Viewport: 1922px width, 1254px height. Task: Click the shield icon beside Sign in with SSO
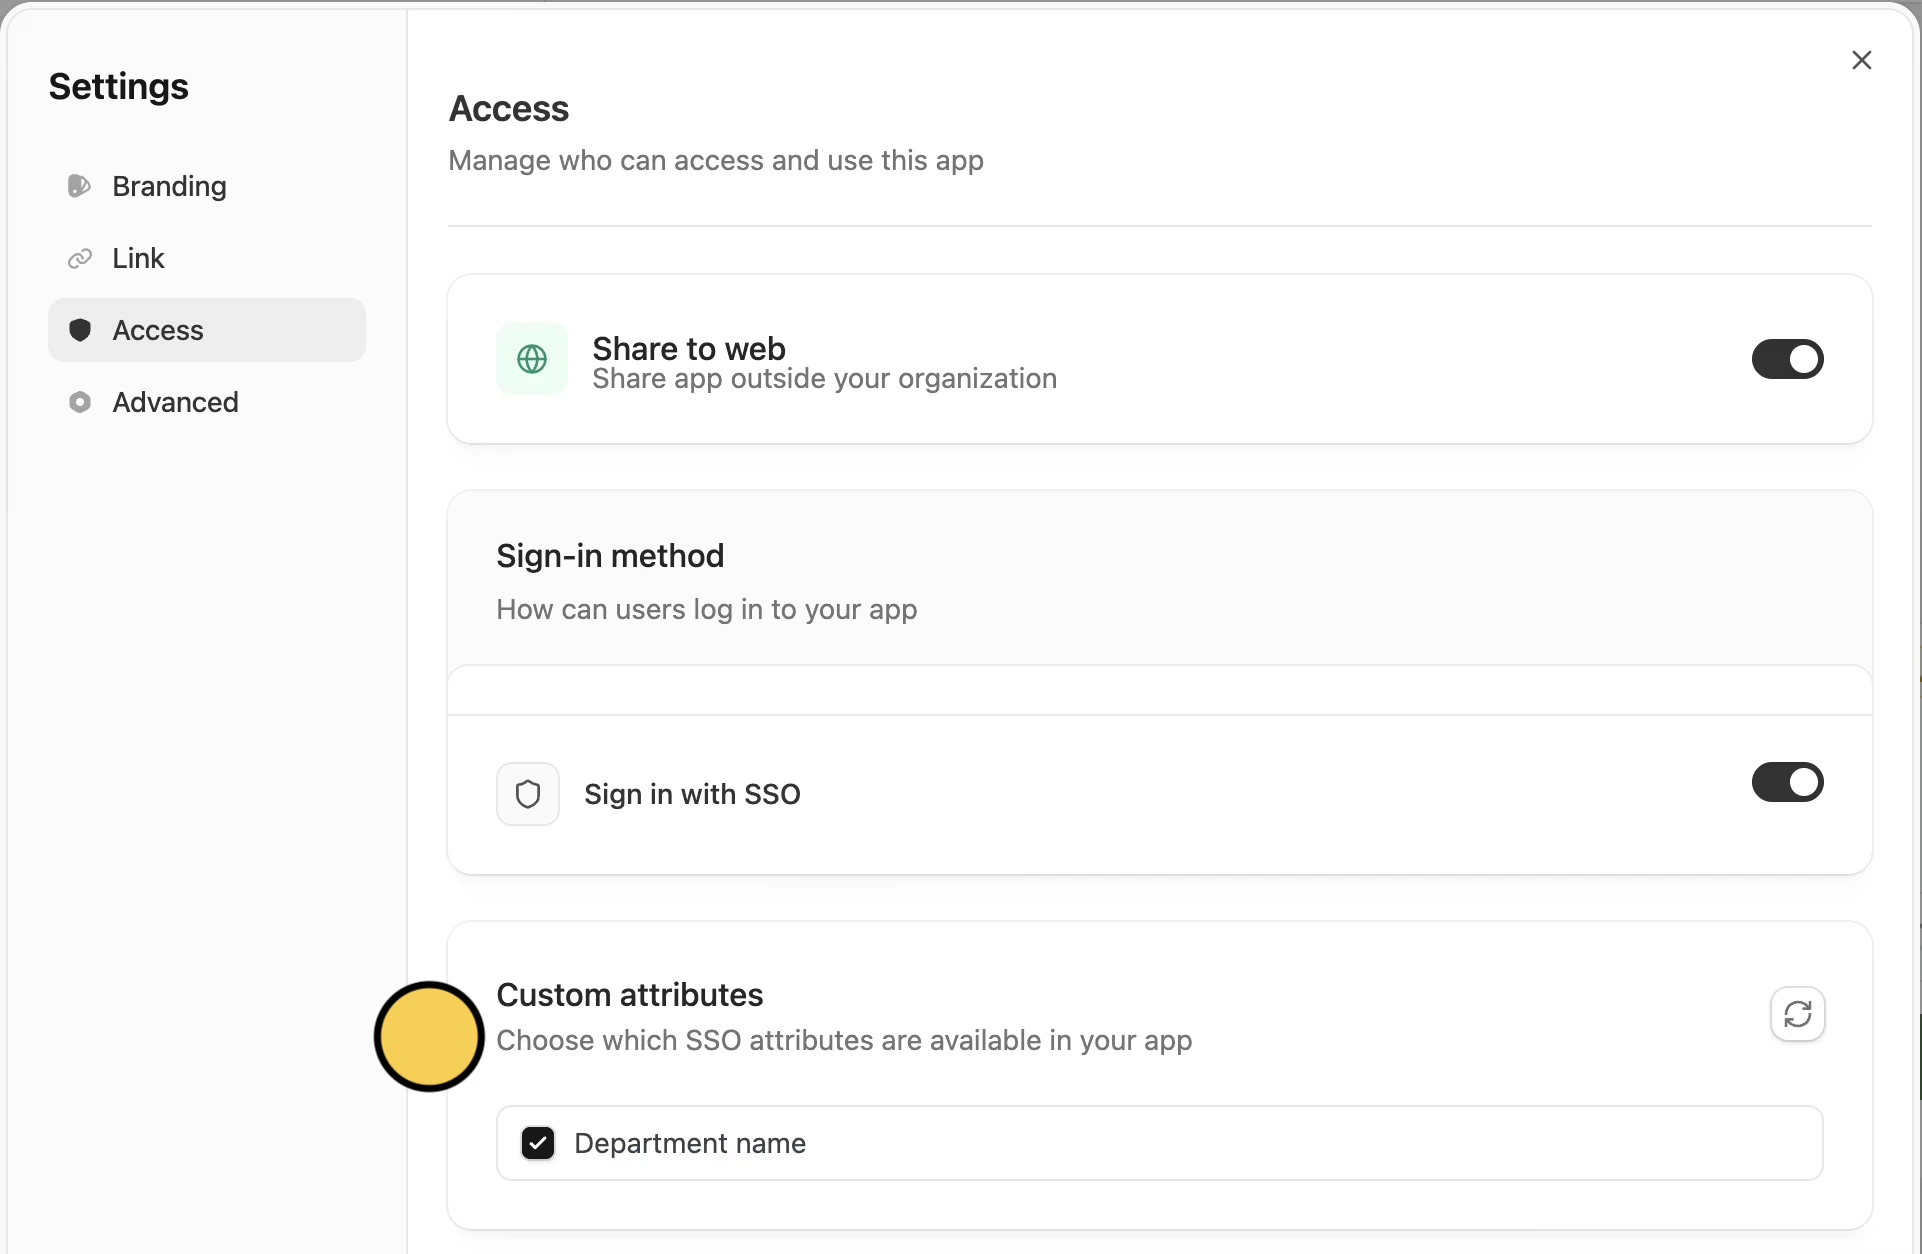click(527, 793)
